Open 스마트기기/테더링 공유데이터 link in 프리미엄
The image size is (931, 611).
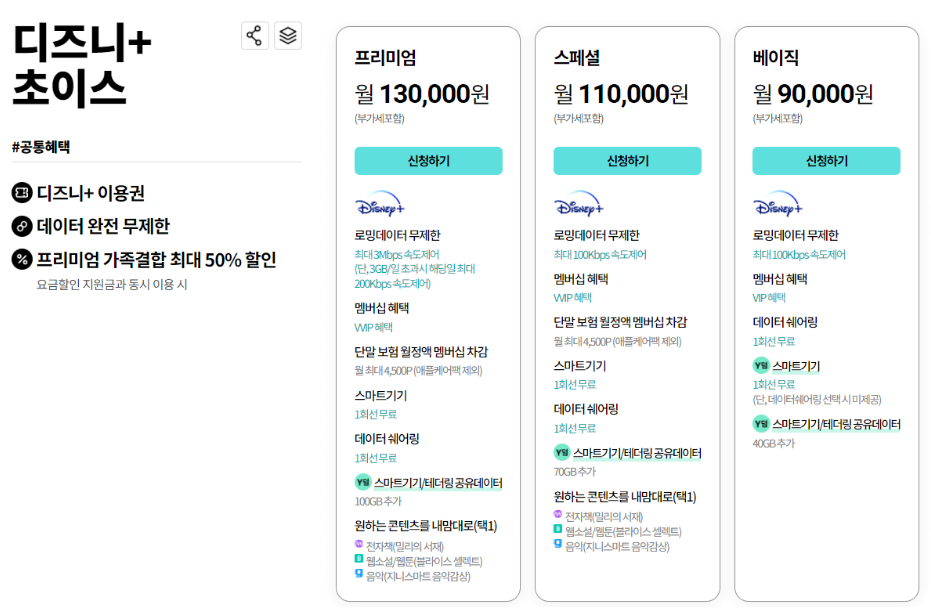(438, 483)
